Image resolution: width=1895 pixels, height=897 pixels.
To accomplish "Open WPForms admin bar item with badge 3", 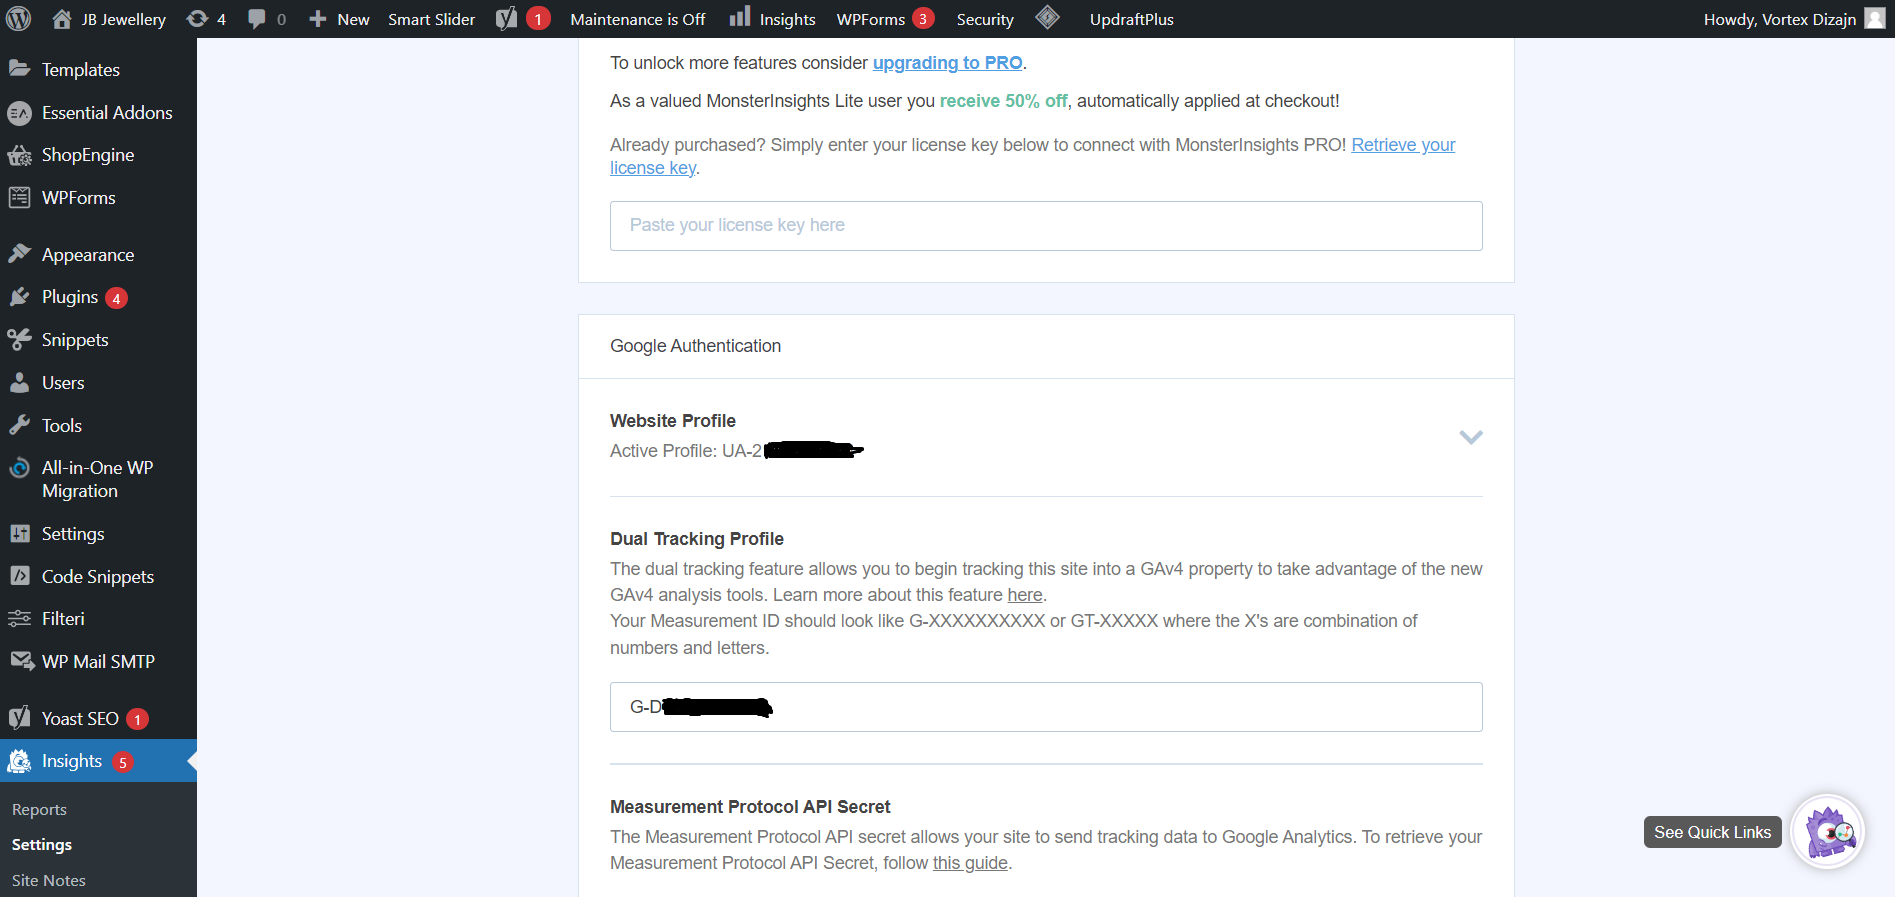I will pyautogui.click(x=885, y=19).
